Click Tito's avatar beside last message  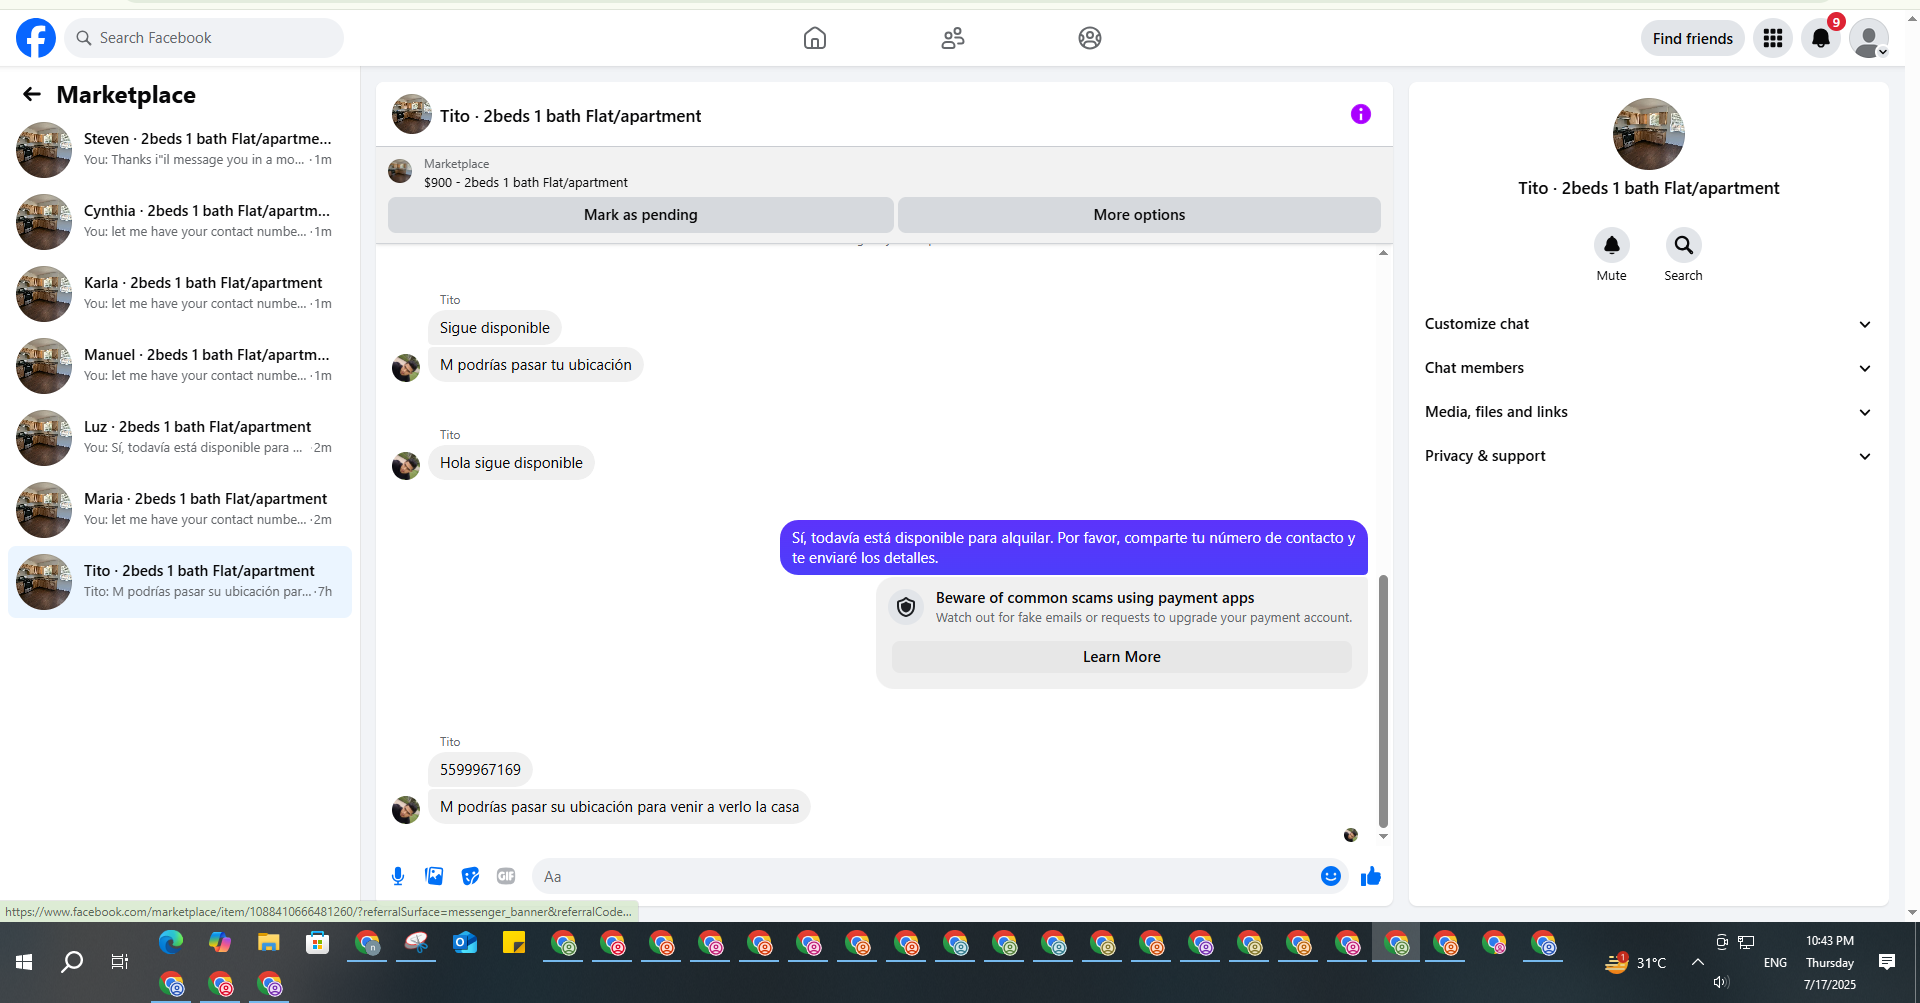[406, 809]
